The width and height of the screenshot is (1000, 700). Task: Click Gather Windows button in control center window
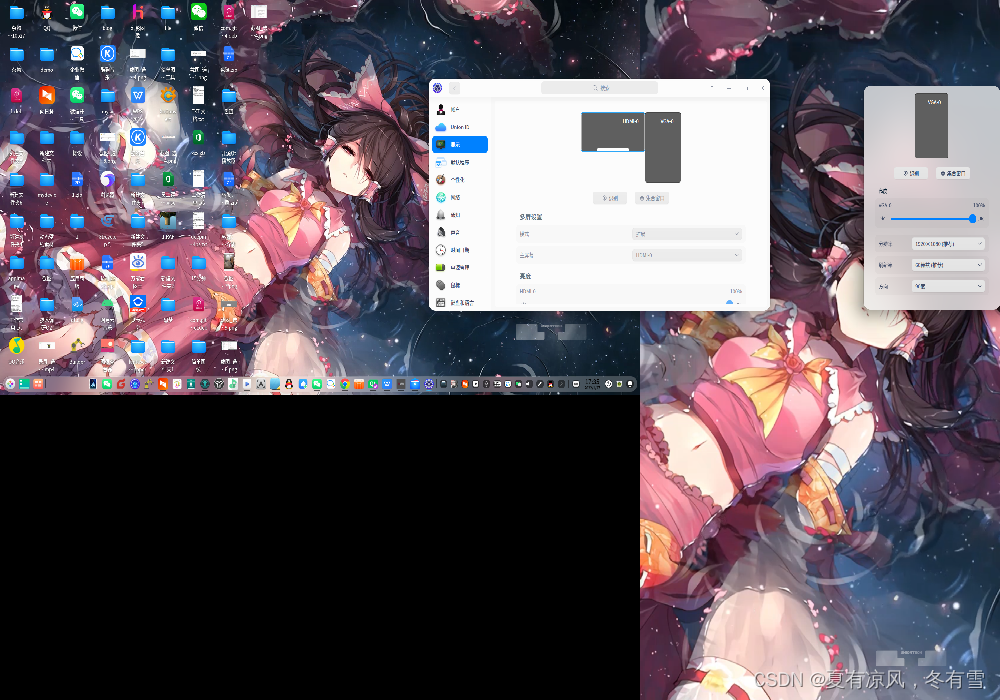pos(652,198)
